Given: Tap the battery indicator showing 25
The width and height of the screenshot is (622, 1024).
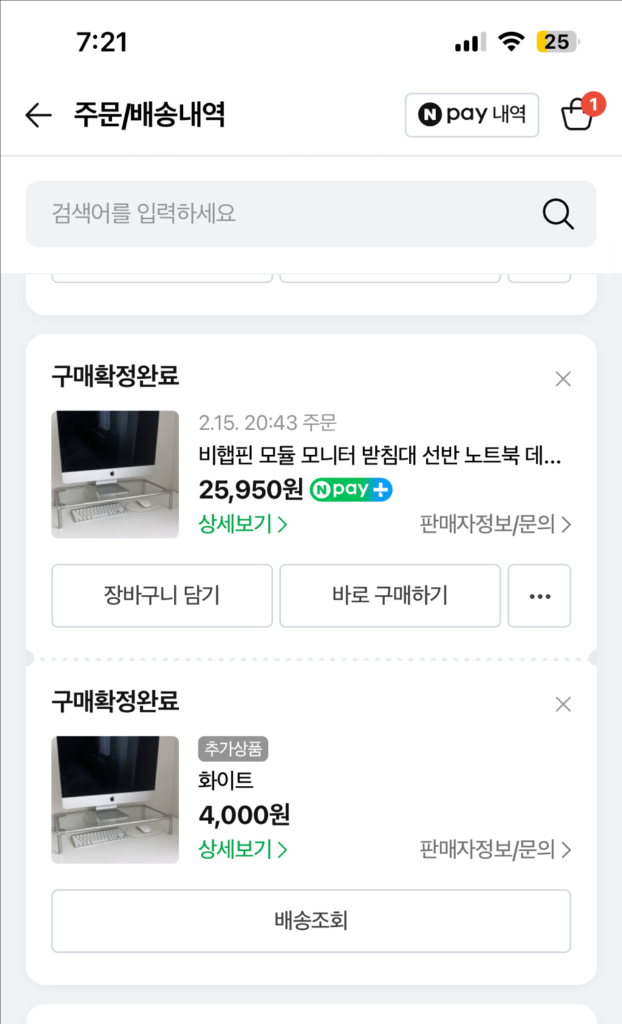Looking at the screenshot, I should click(556, 42).
